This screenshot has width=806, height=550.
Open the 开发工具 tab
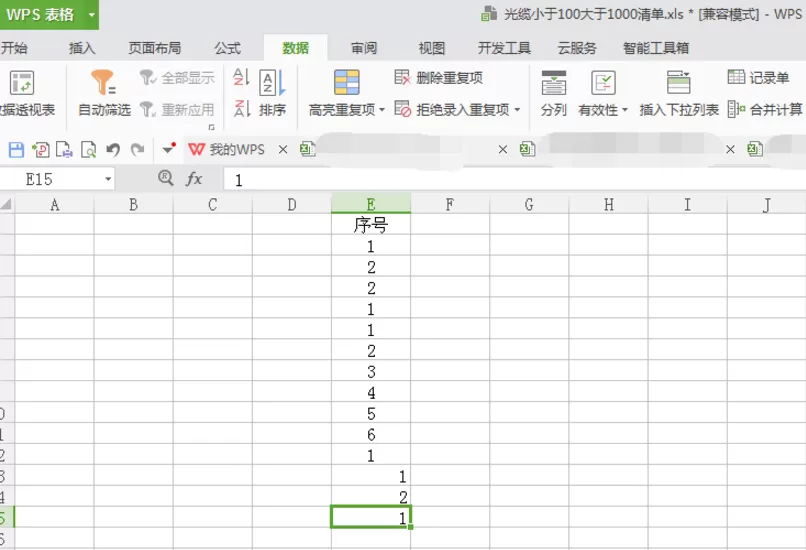coord(504,48)
